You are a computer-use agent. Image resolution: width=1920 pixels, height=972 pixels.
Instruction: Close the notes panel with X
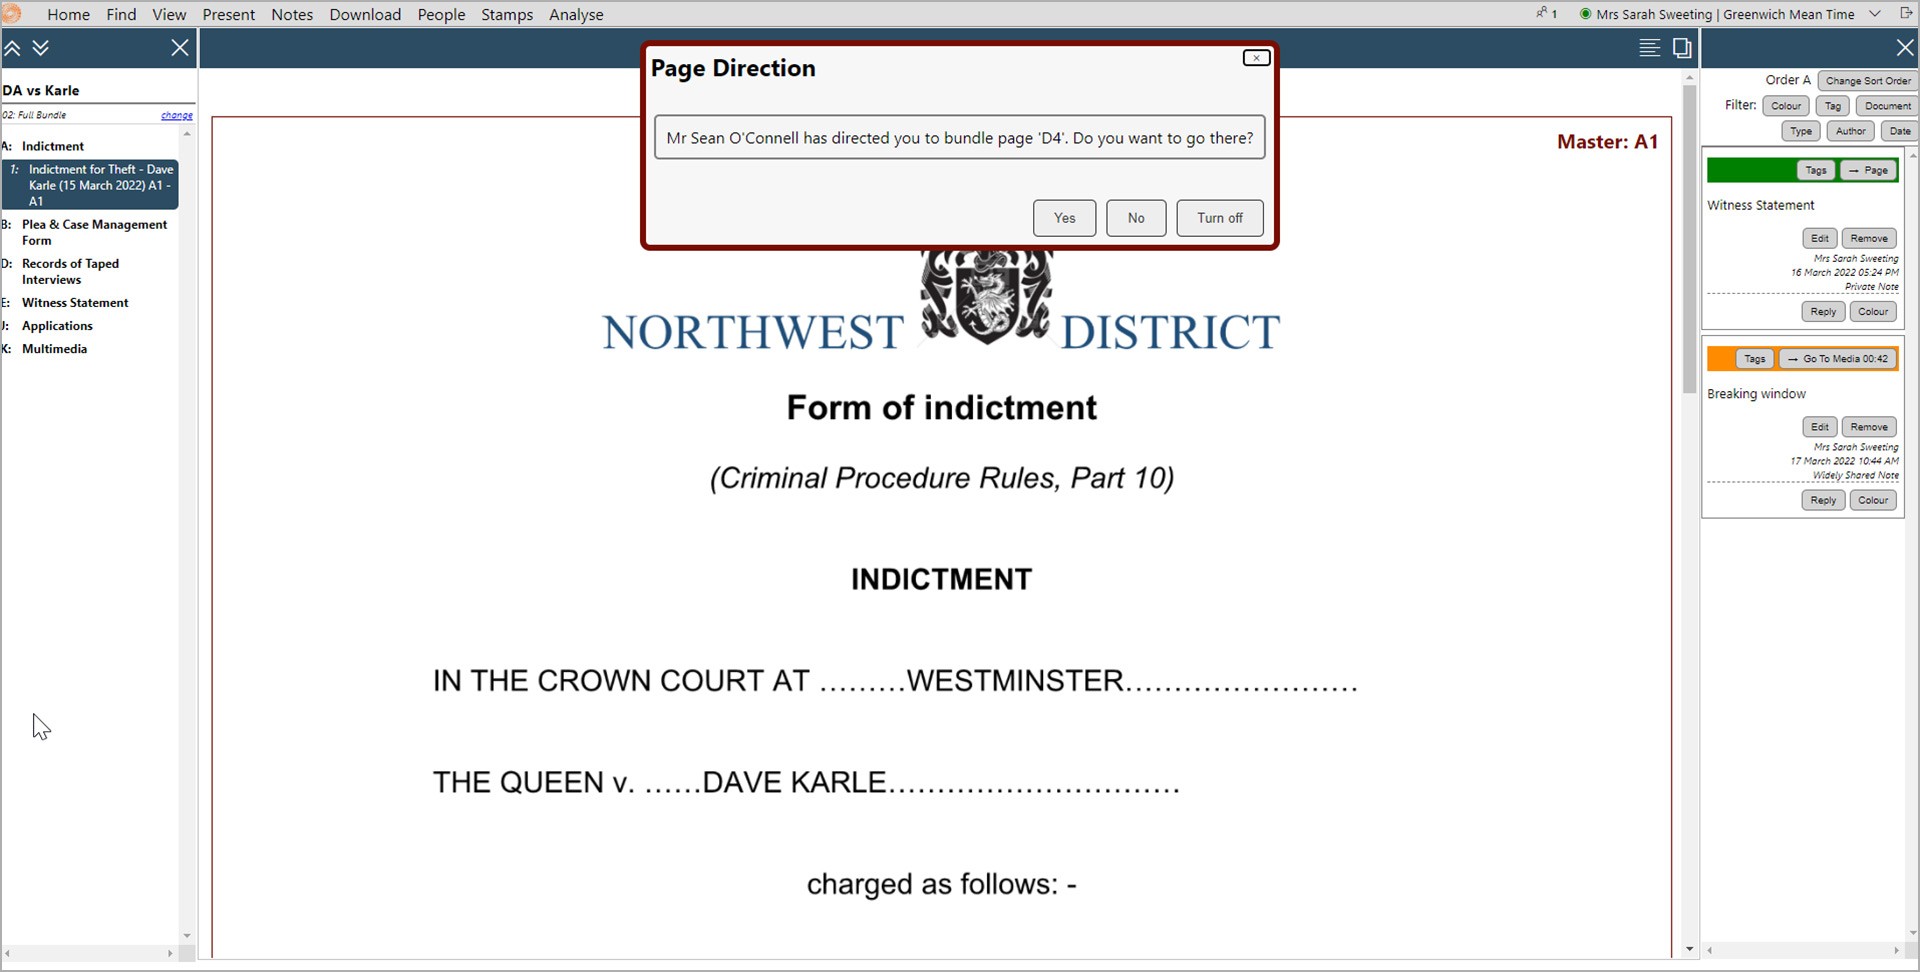(1904, 48)
